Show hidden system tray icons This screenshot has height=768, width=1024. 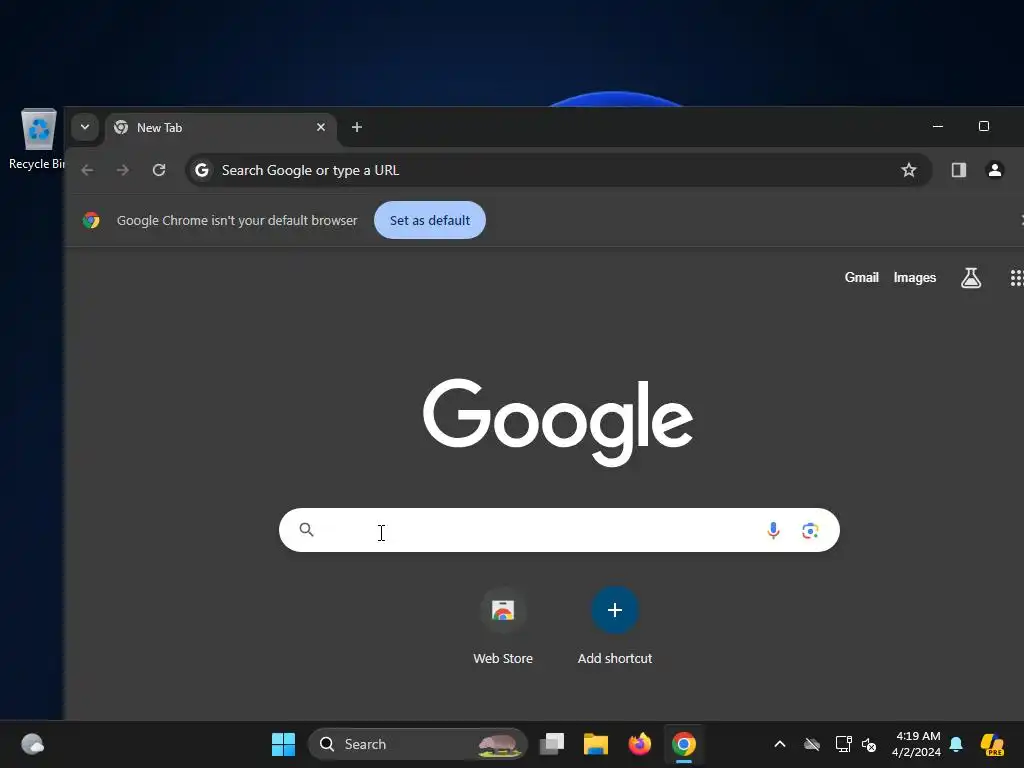[x=780, y=744]
